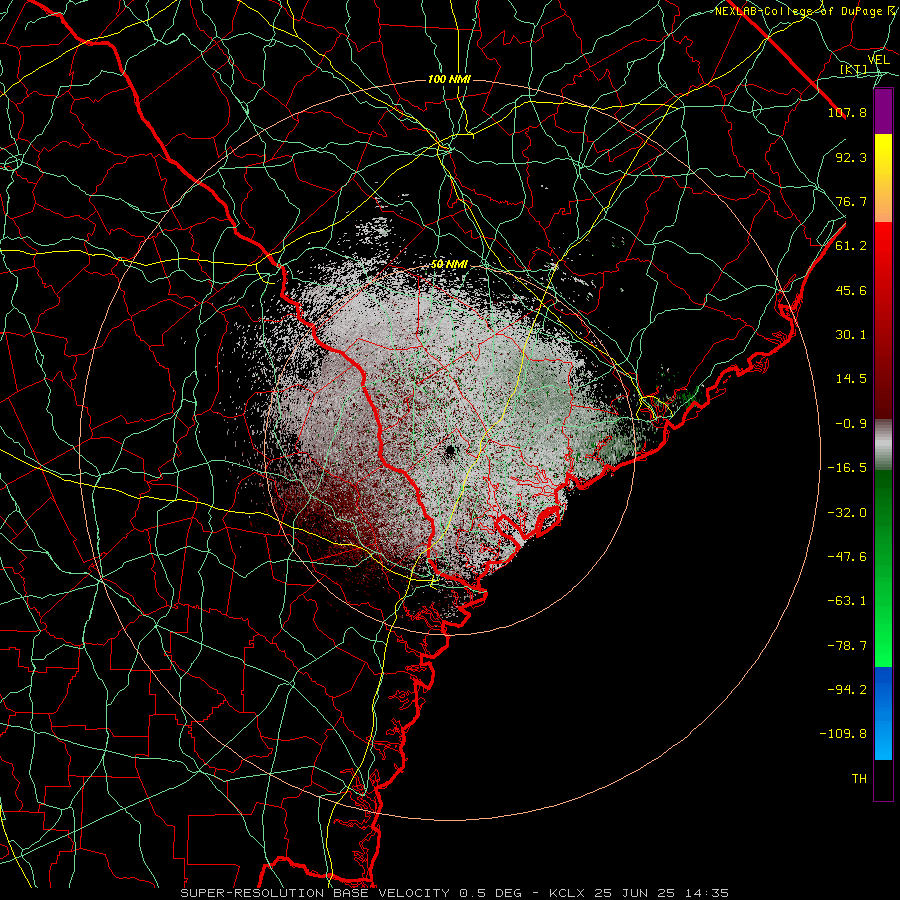The height and width of the screenshot is (900, 900).
Task: Click the -16.5 legend value
Action: pos(847,468)
